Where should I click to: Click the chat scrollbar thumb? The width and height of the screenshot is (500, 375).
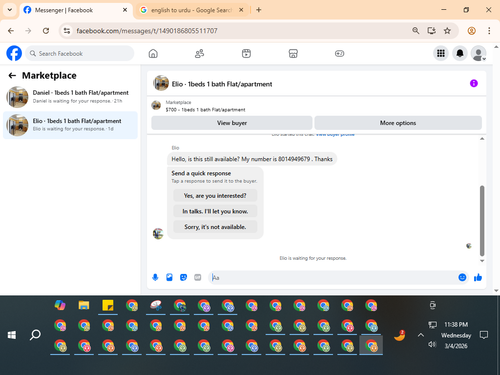click(x=482, y=221)
